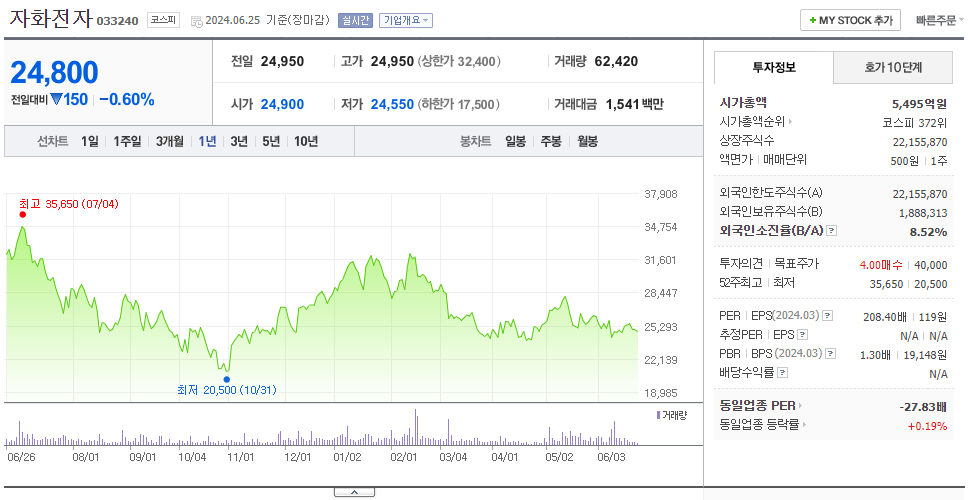Click the 코스피 372위 rank value
Viewport: 968px width, 500px height.
[x=914, y=122]
